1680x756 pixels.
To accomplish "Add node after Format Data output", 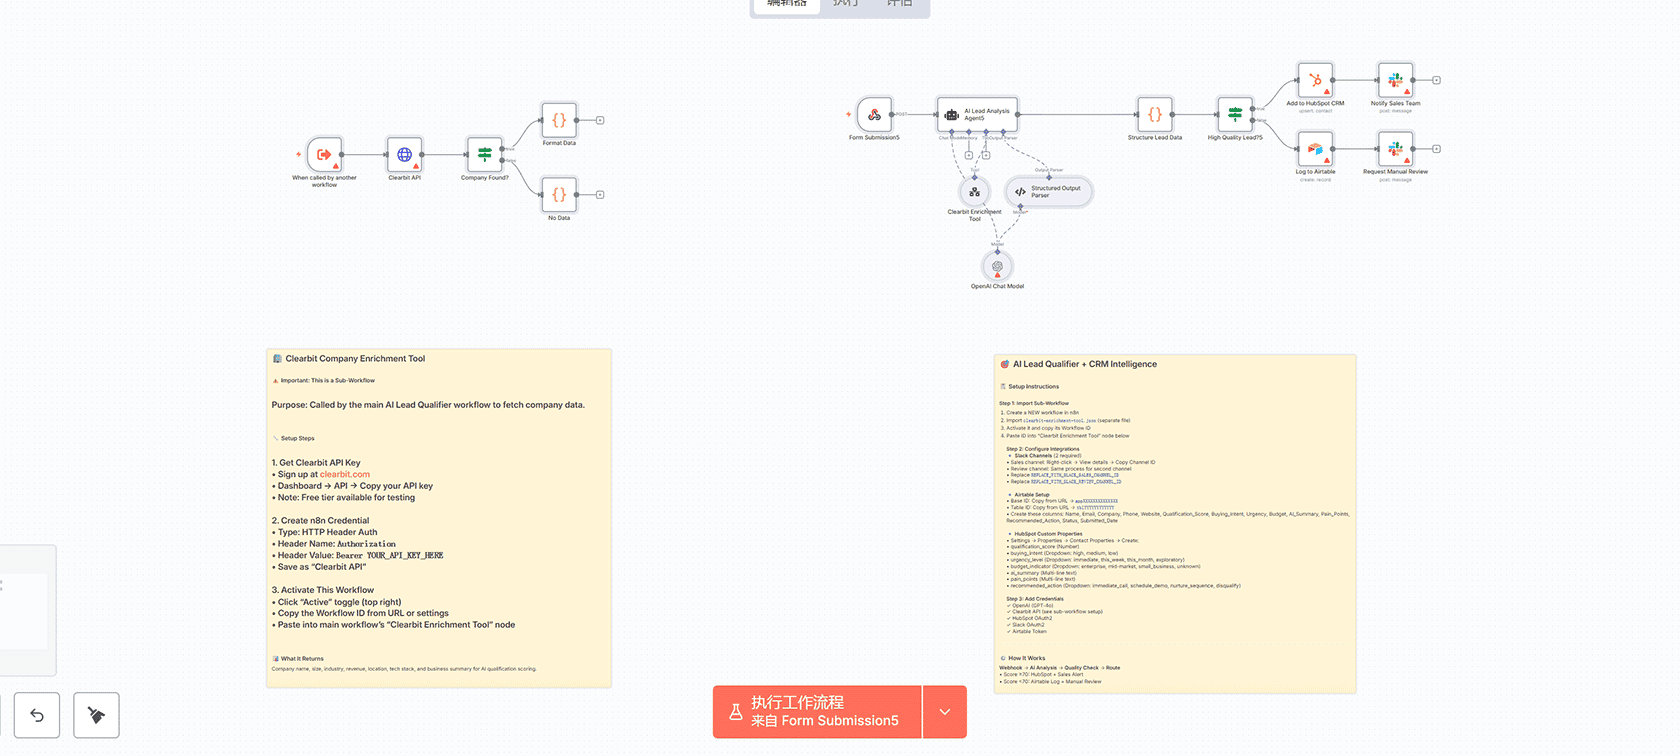I will (600, 120).
